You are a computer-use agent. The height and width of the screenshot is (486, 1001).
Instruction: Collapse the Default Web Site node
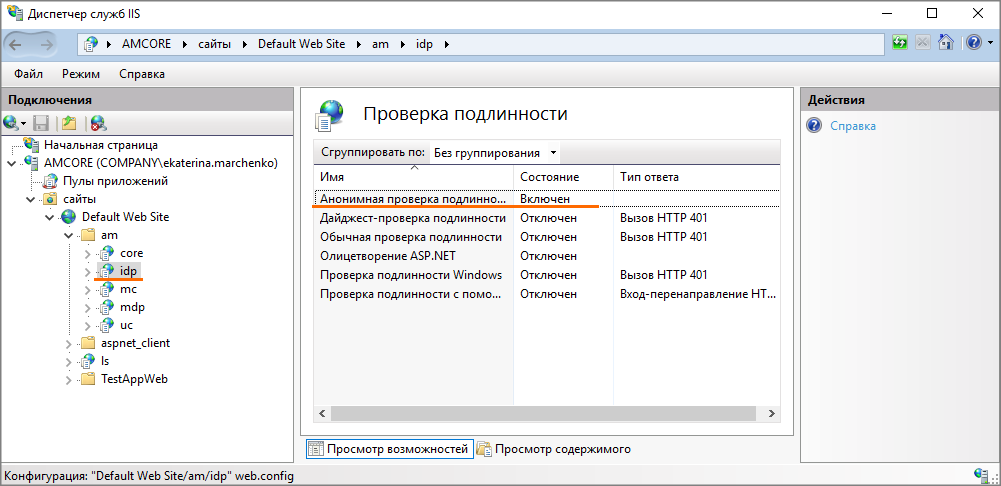click(50, 217)
